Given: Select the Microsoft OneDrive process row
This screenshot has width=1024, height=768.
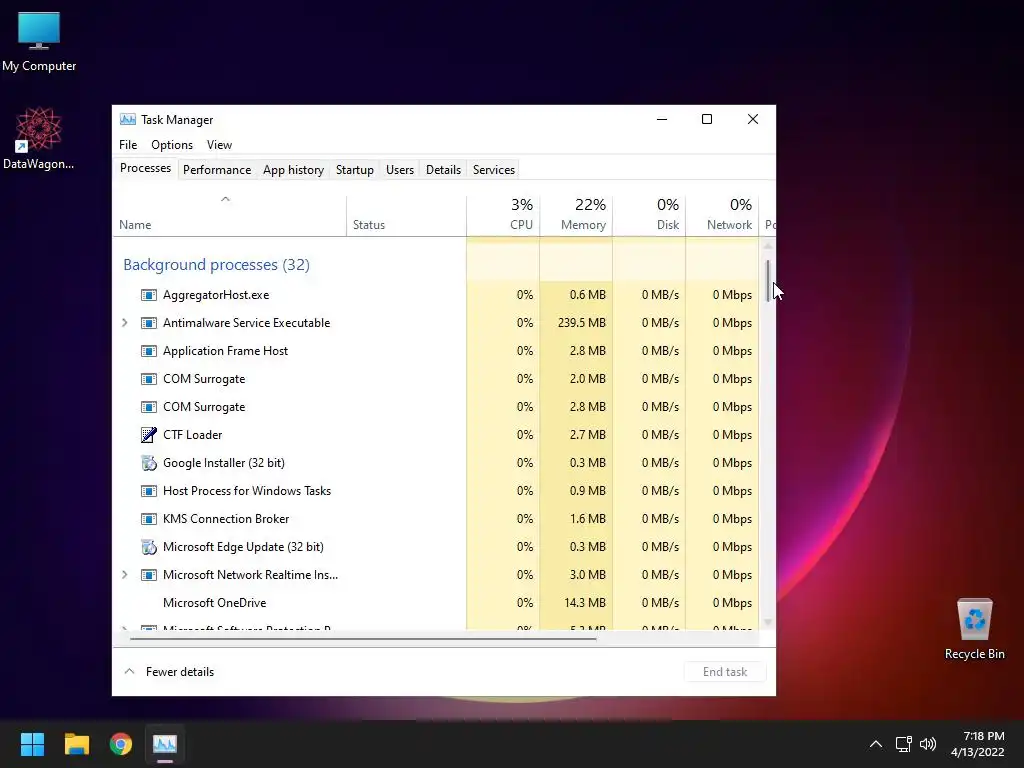Looking at the screenshot, I should [x=436, y=603].
